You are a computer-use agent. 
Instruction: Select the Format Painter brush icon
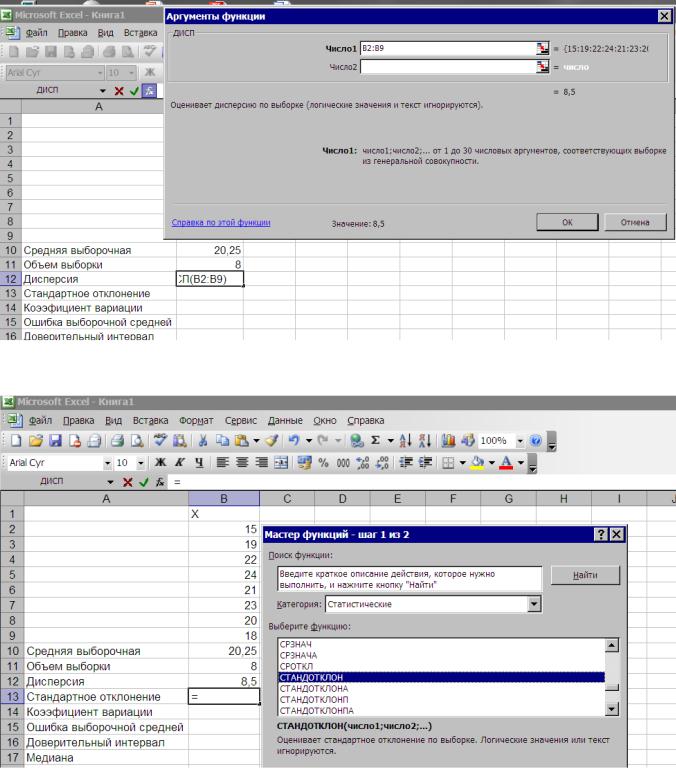tap(272, 440)
